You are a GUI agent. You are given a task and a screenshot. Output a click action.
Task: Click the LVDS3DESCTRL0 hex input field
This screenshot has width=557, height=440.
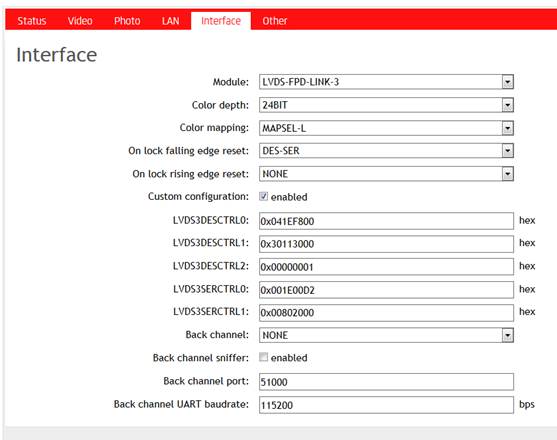click(x=386, y=221)
